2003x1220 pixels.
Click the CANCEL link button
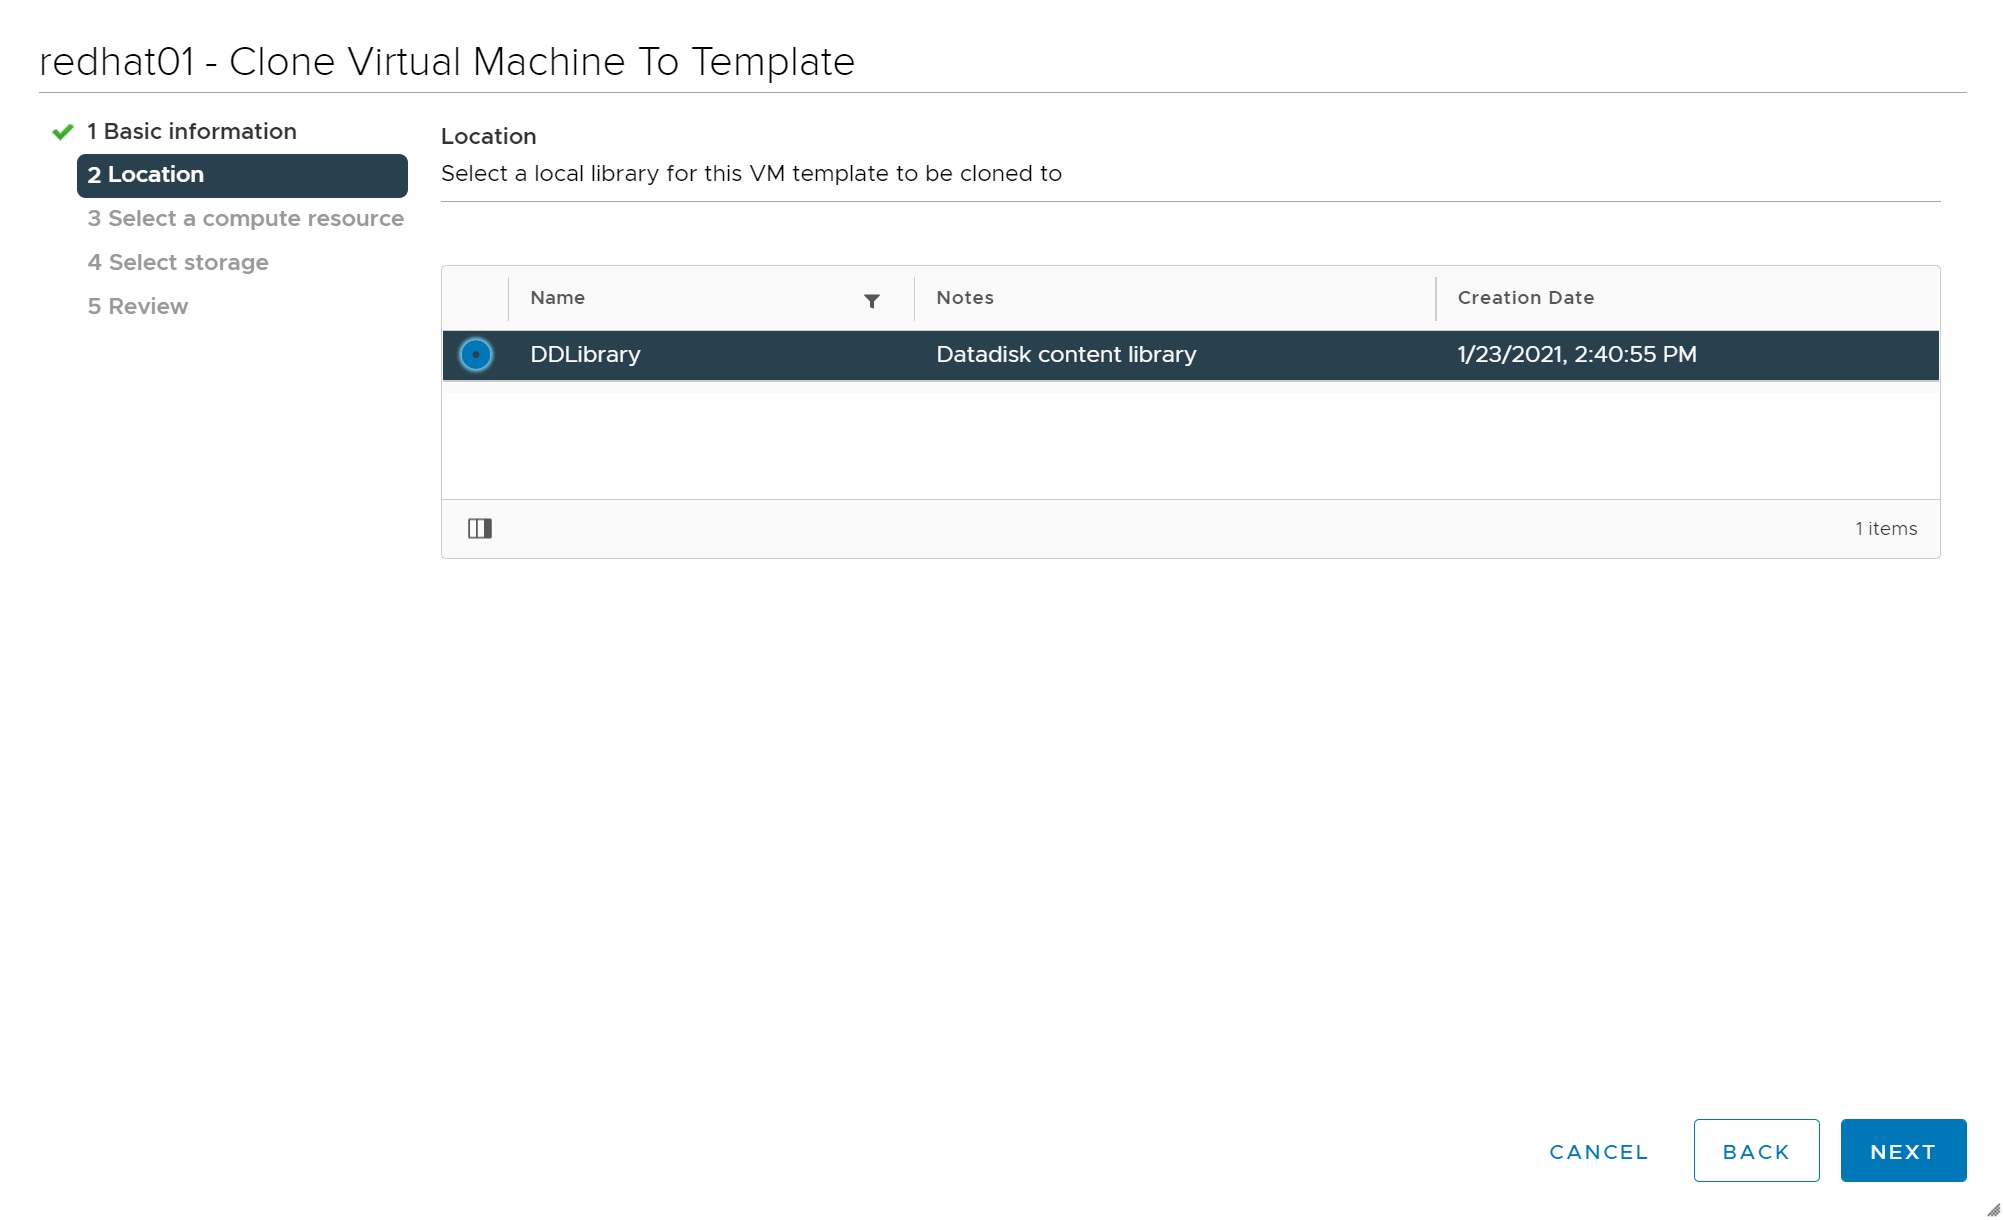[x=1598, y=1151]
